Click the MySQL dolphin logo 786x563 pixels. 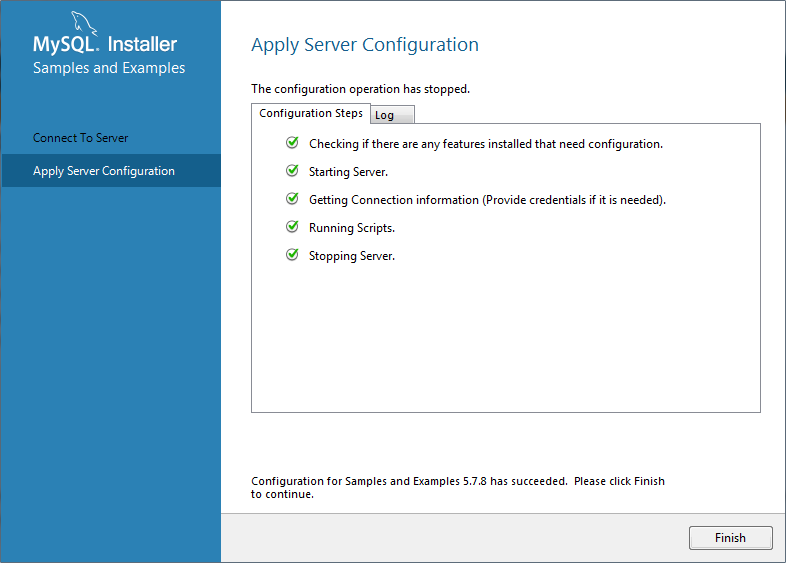pyautogui.click(x=84, y=23)
